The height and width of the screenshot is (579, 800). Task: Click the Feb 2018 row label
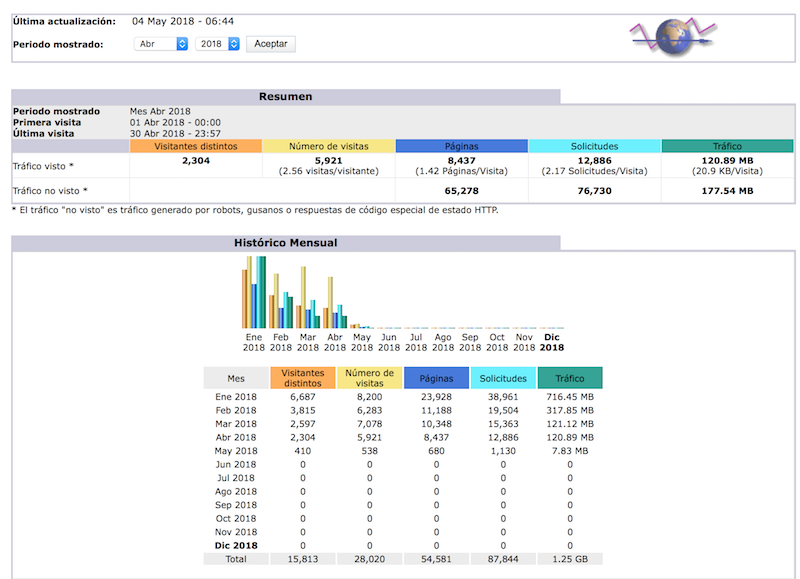point(236,410)
